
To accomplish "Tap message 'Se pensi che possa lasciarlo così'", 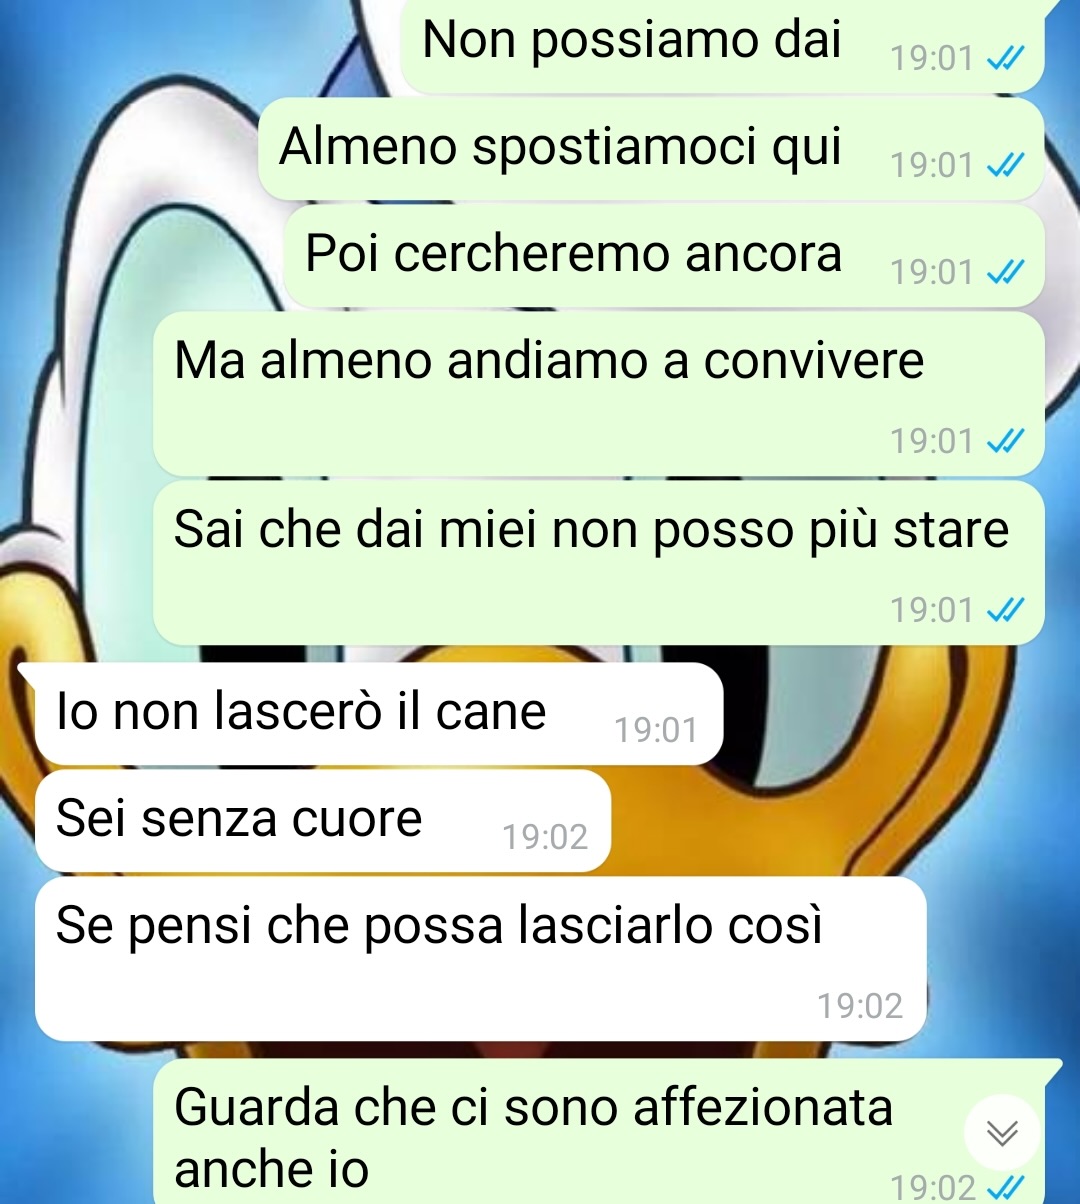I will point(480,959).
